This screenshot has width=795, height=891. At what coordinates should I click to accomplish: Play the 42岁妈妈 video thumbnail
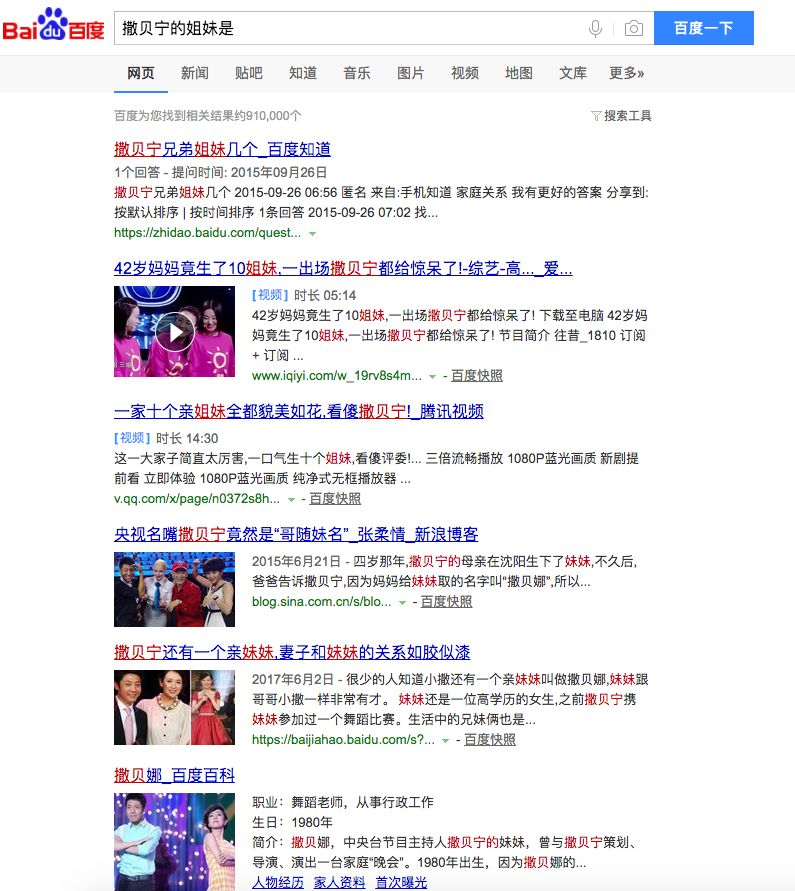(x=174, y=331)
